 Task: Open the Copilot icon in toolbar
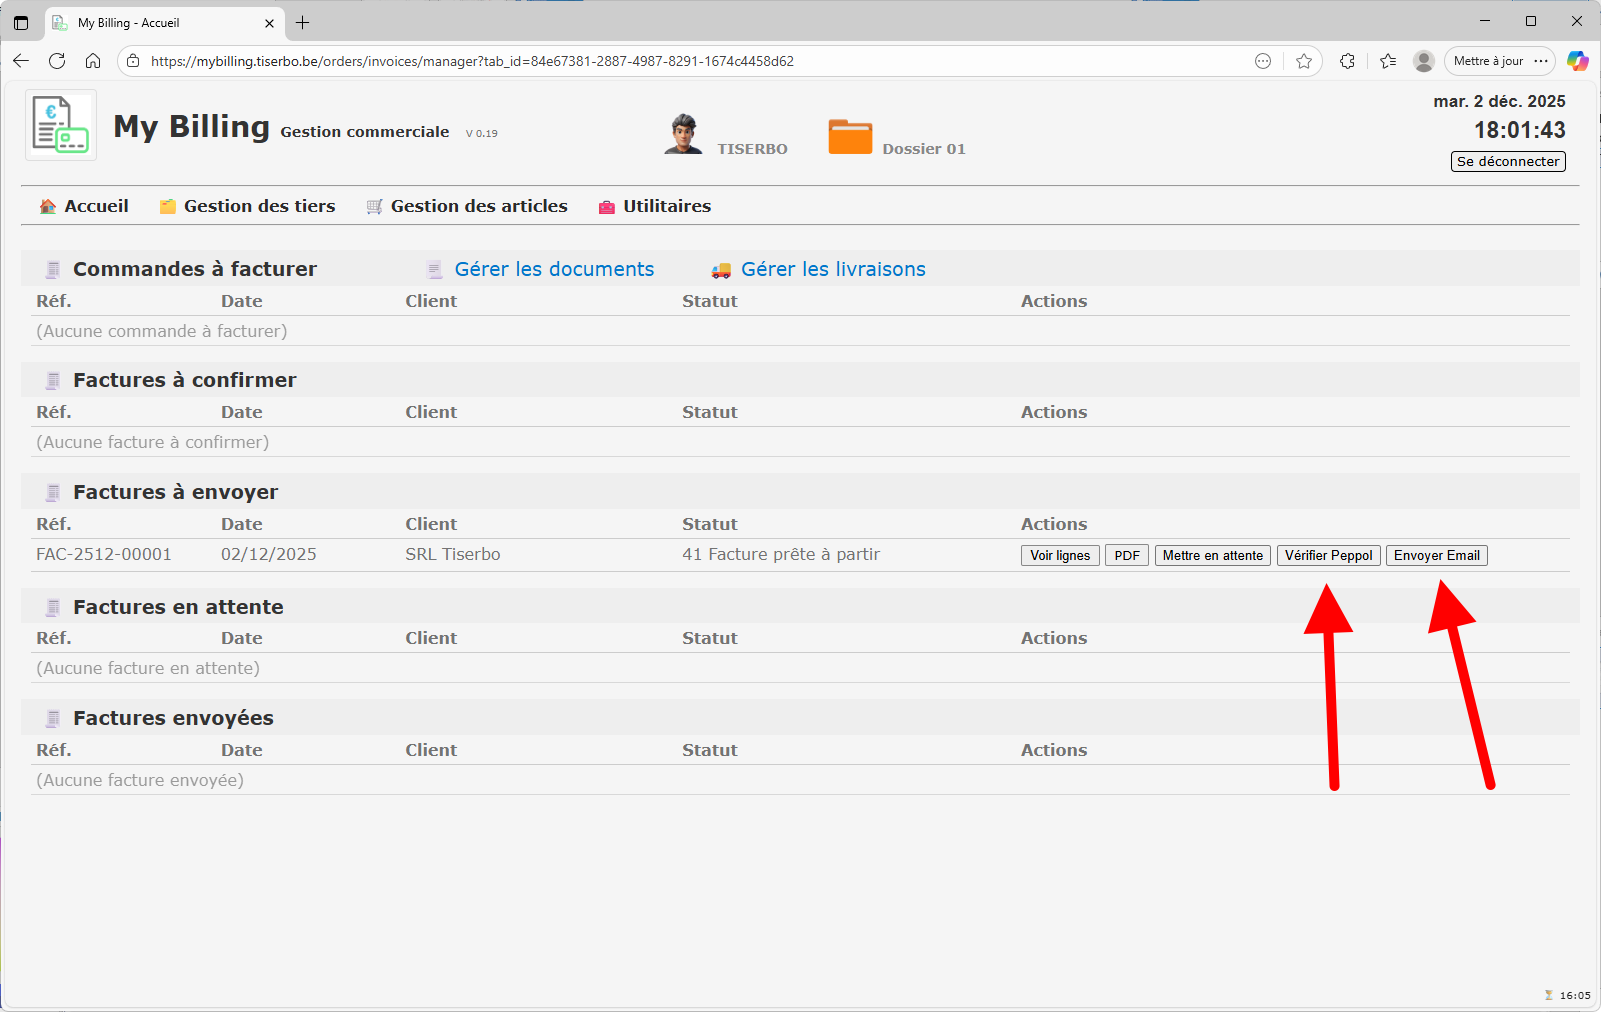click(x=1577, y=61)
